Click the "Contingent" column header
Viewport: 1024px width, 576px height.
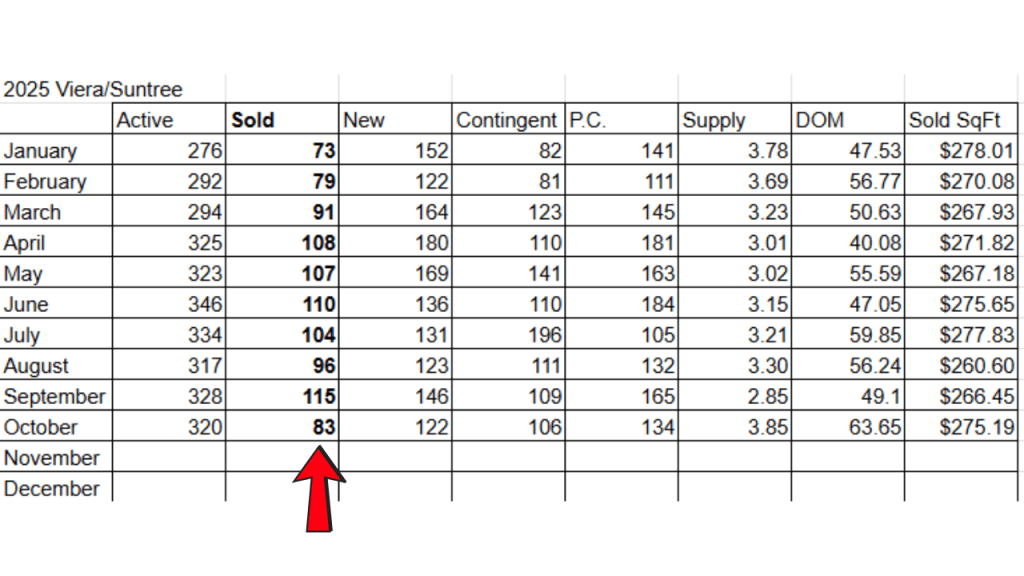tap(506, 120)
